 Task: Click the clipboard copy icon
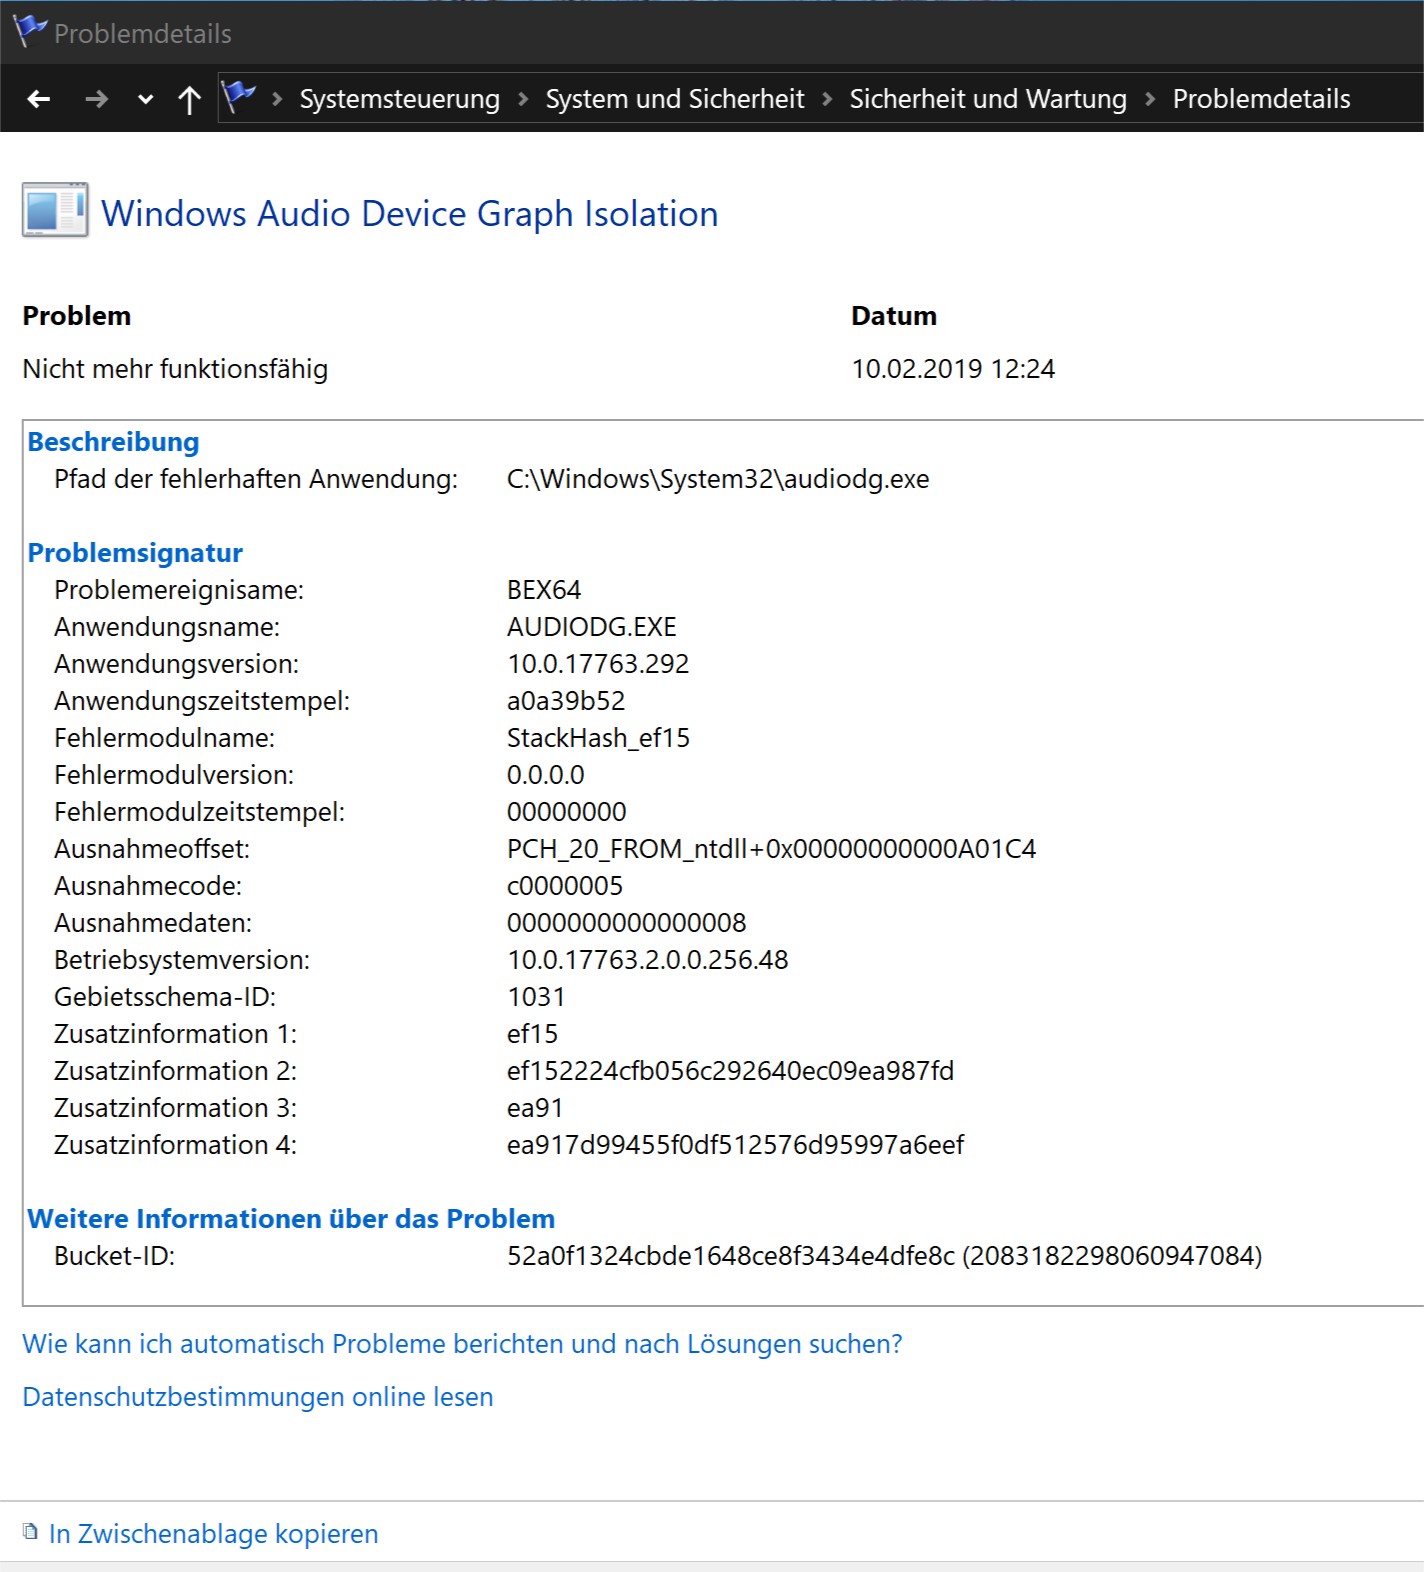coord(31,1532)
